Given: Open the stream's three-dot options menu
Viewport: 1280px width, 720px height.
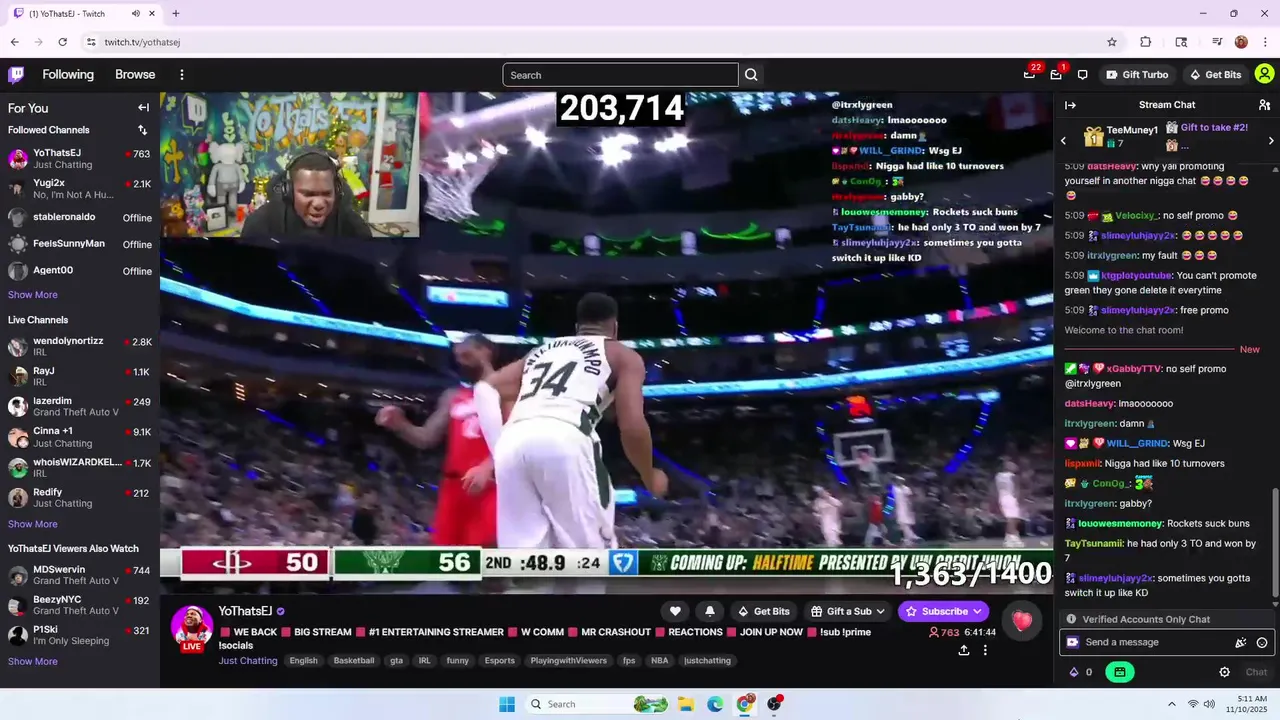Looking at the screenshot, I should point(985,650).
